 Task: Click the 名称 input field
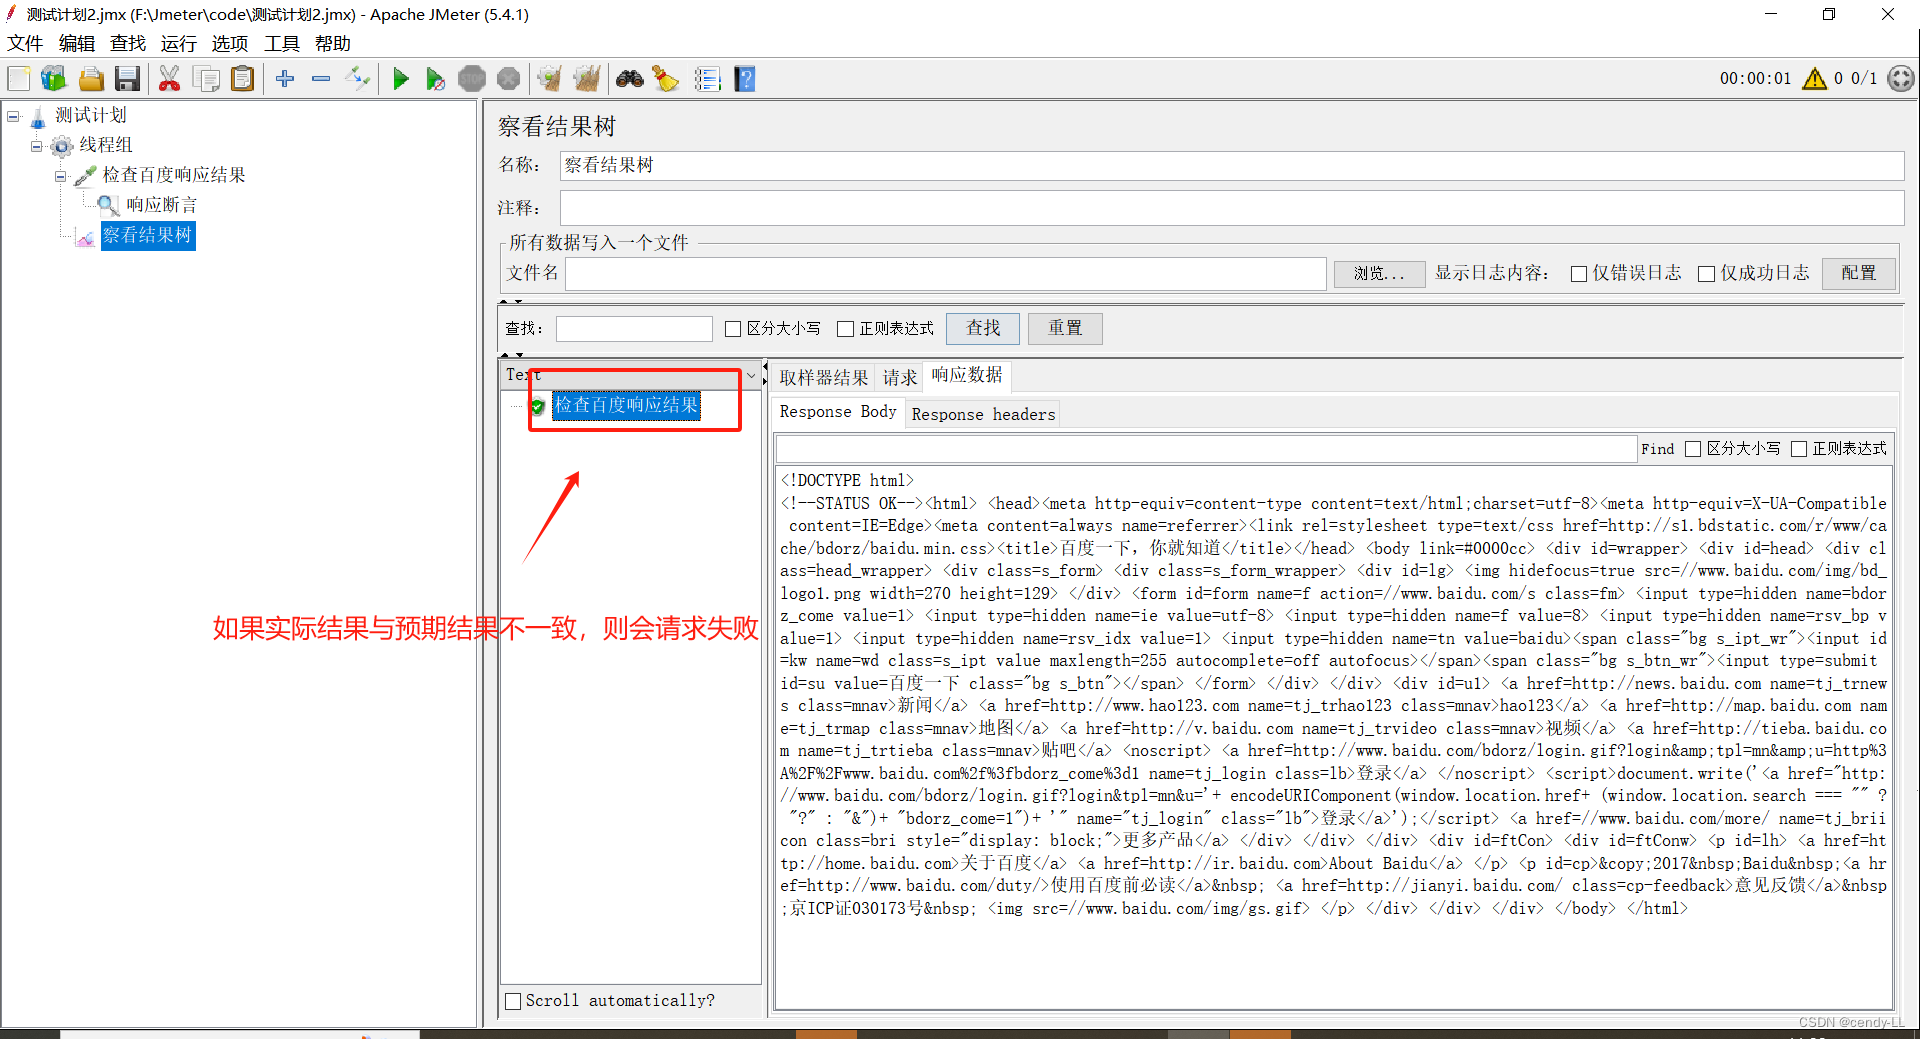(1231, 166)
